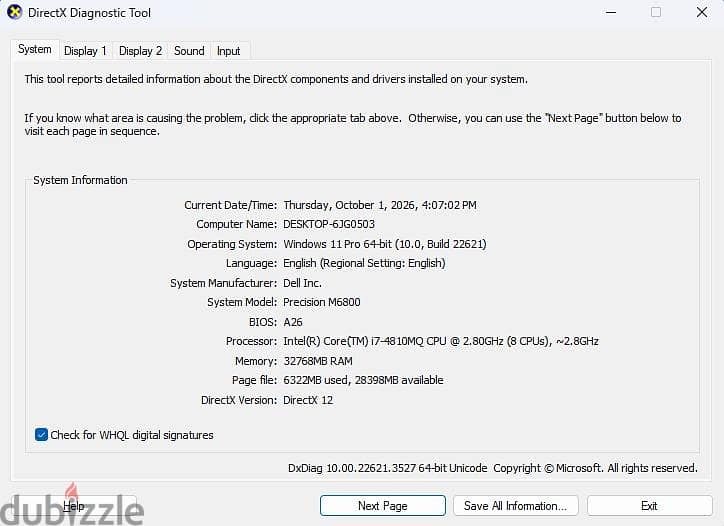Switch to the System tab
The width and height of the screenshot is (724, 526).
(35, 49)
